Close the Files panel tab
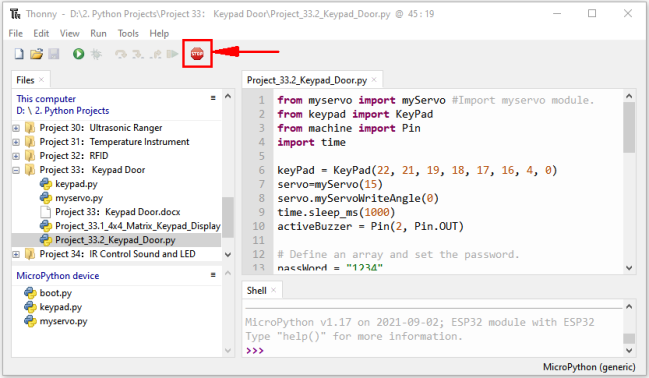 point(41,79)
